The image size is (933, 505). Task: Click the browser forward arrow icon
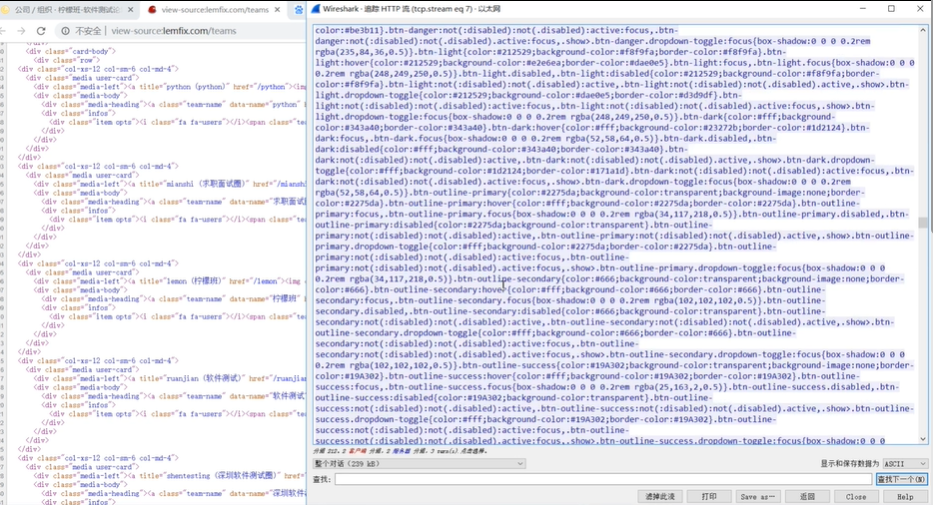coord(21,31)
